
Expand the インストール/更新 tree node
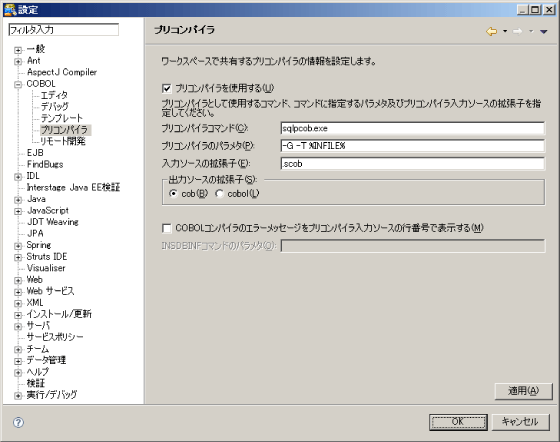(18, 315)
